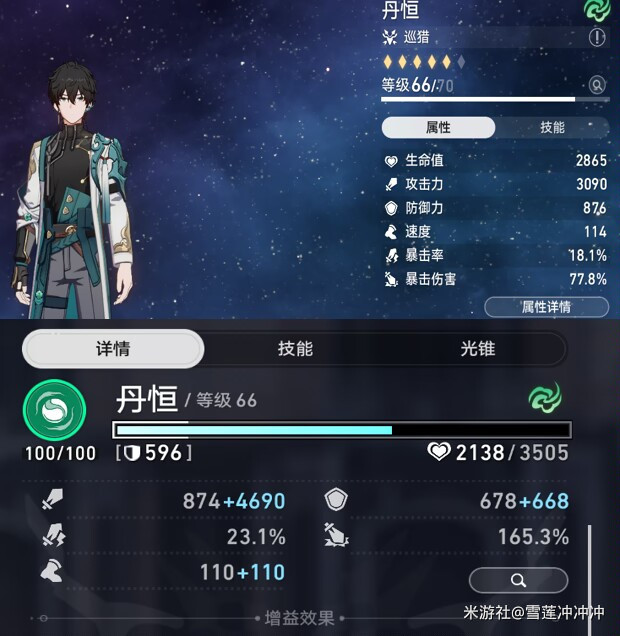This screenshot has height=636, width=620.
Task: Switch to the 属性 toggle in upper panel
Action: click(x=438, y=127)
